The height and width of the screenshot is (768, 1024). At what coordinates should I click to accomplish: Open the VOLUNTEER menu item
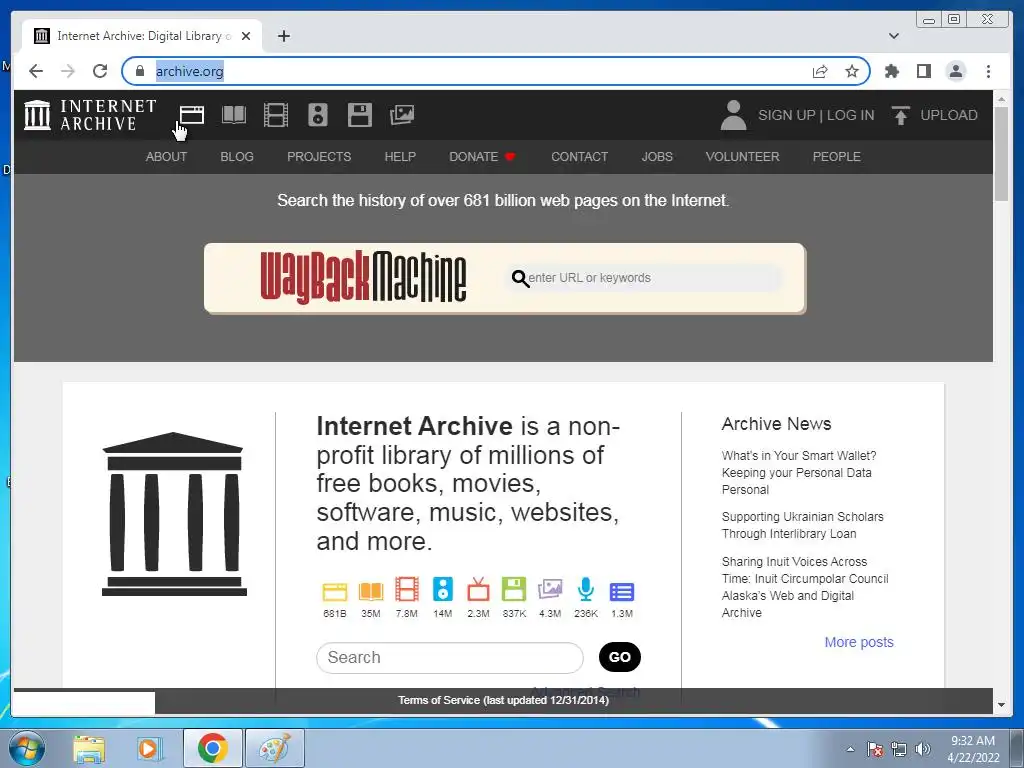pyautogui.click(x=743, y=157)
